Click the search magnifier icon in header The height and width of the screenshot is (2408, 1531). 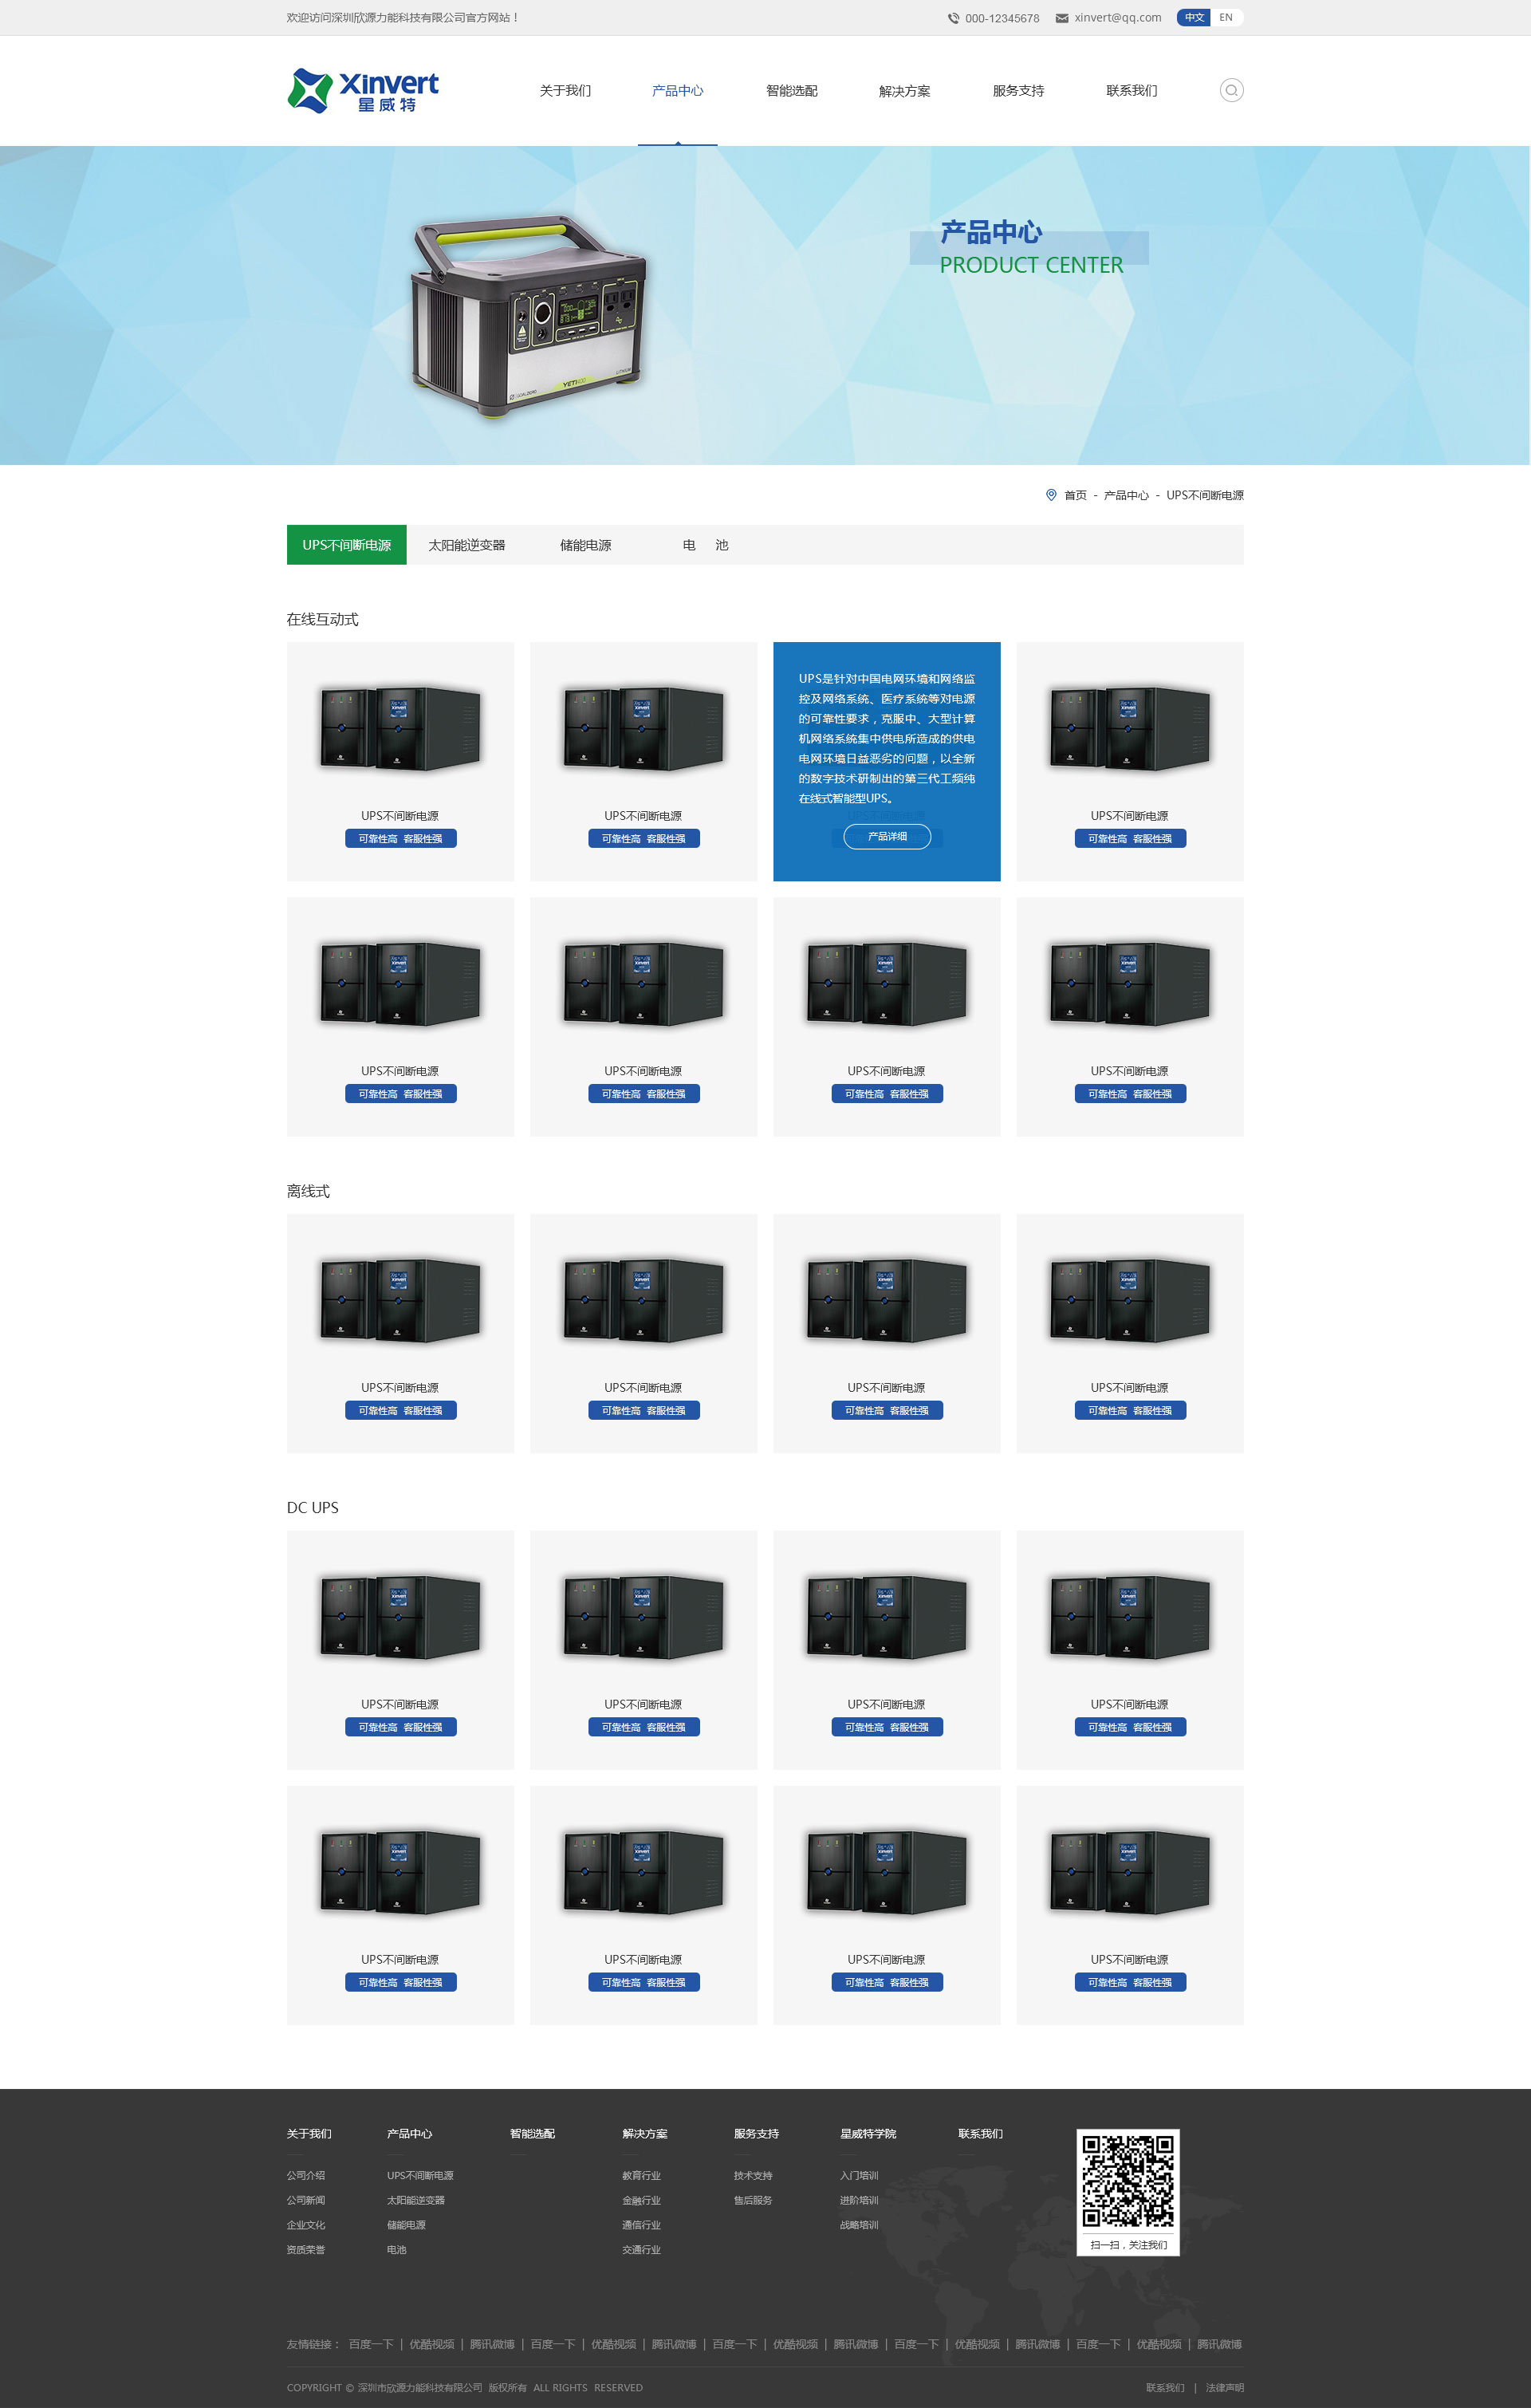click(1231, 91)
